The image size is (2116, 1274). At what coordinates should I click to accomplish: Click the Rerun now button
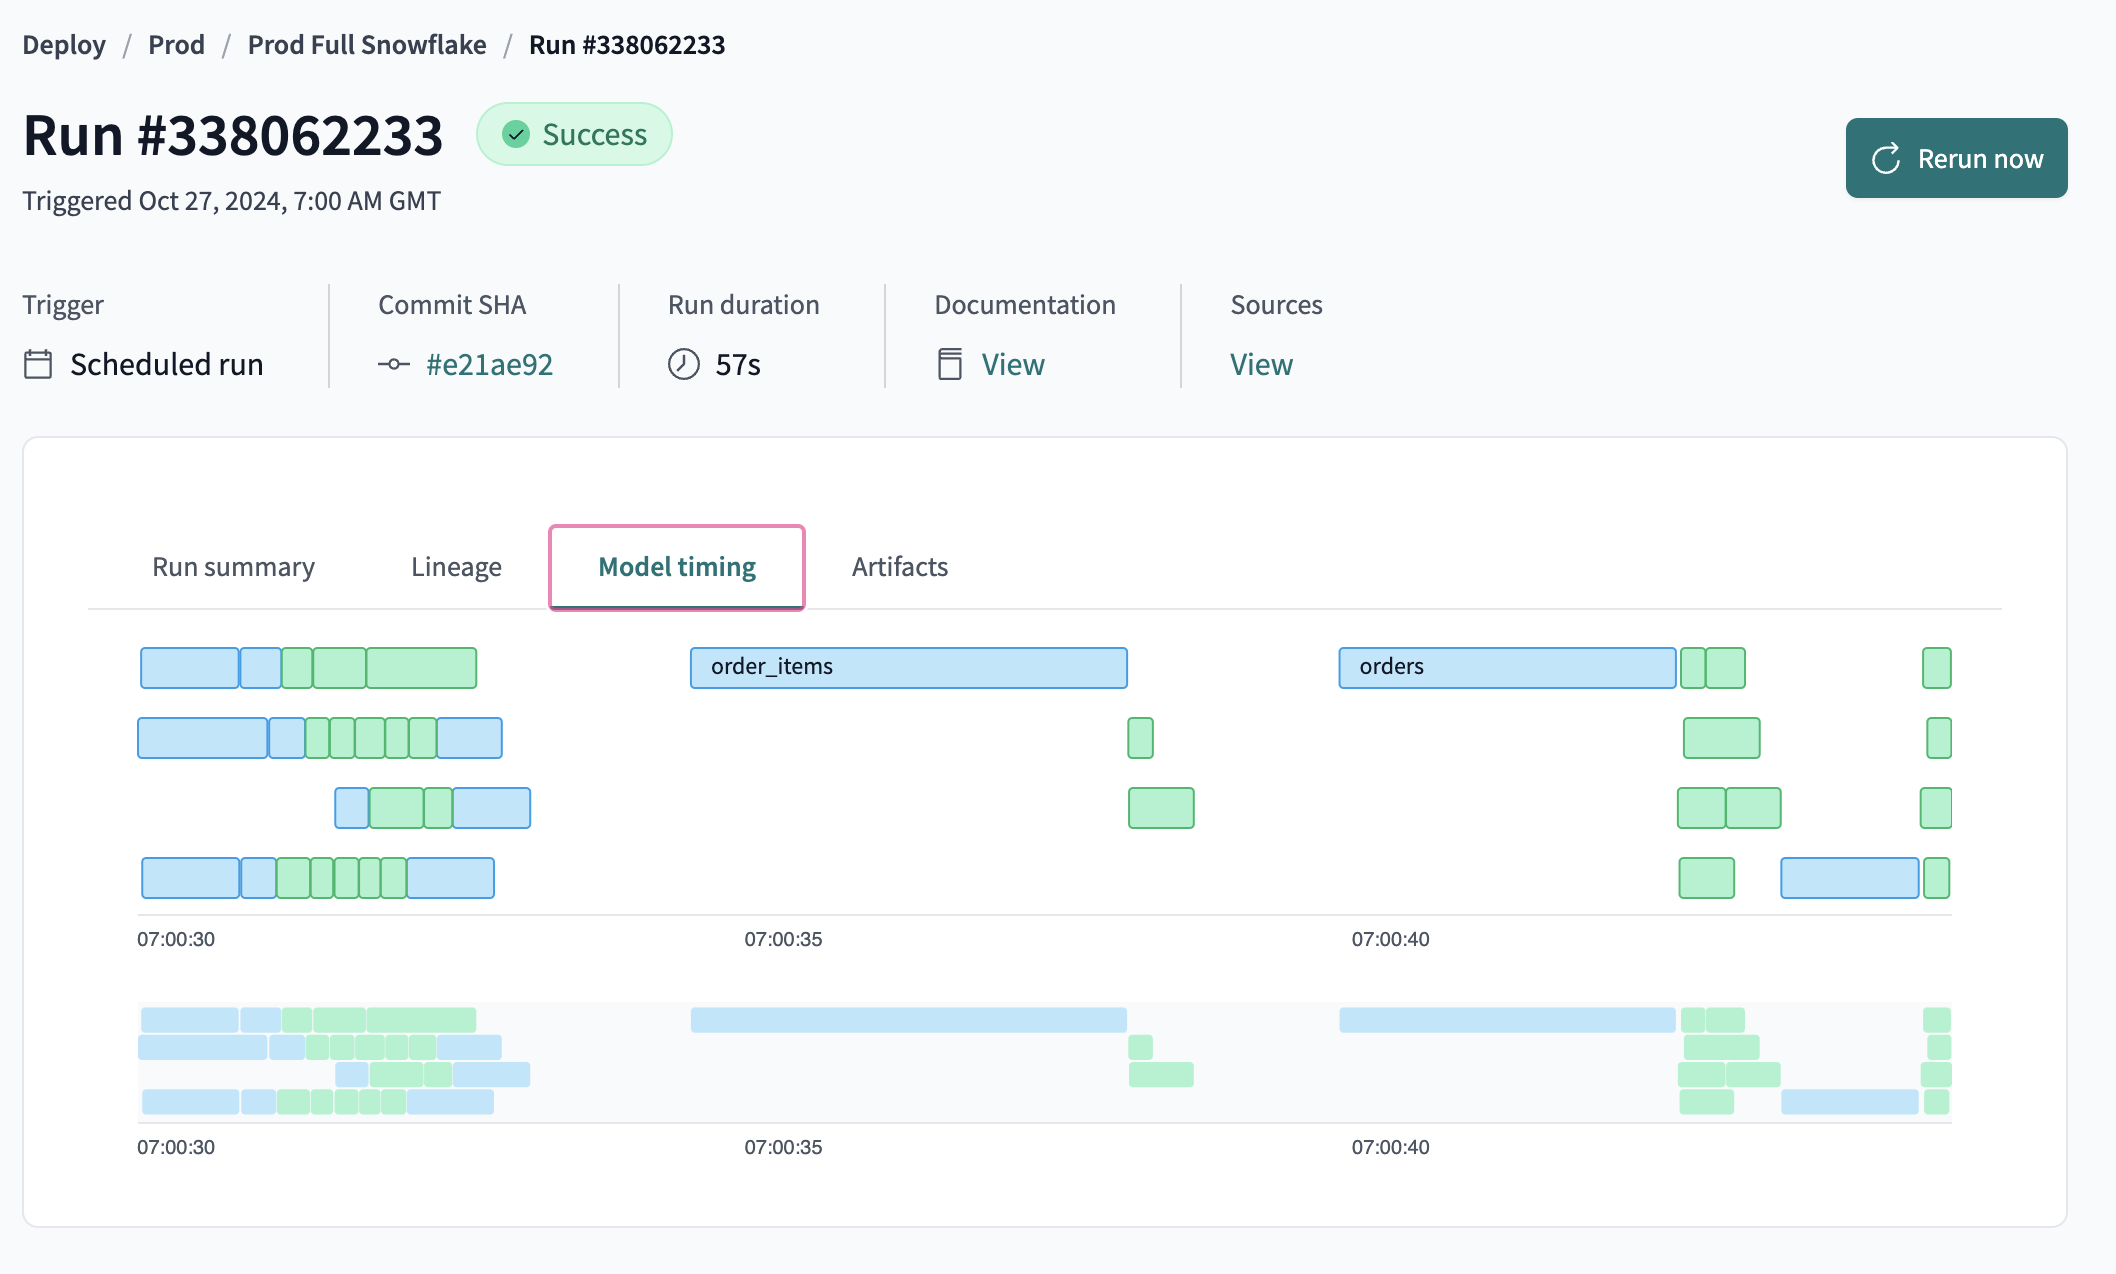click(x=1956, y=156)
